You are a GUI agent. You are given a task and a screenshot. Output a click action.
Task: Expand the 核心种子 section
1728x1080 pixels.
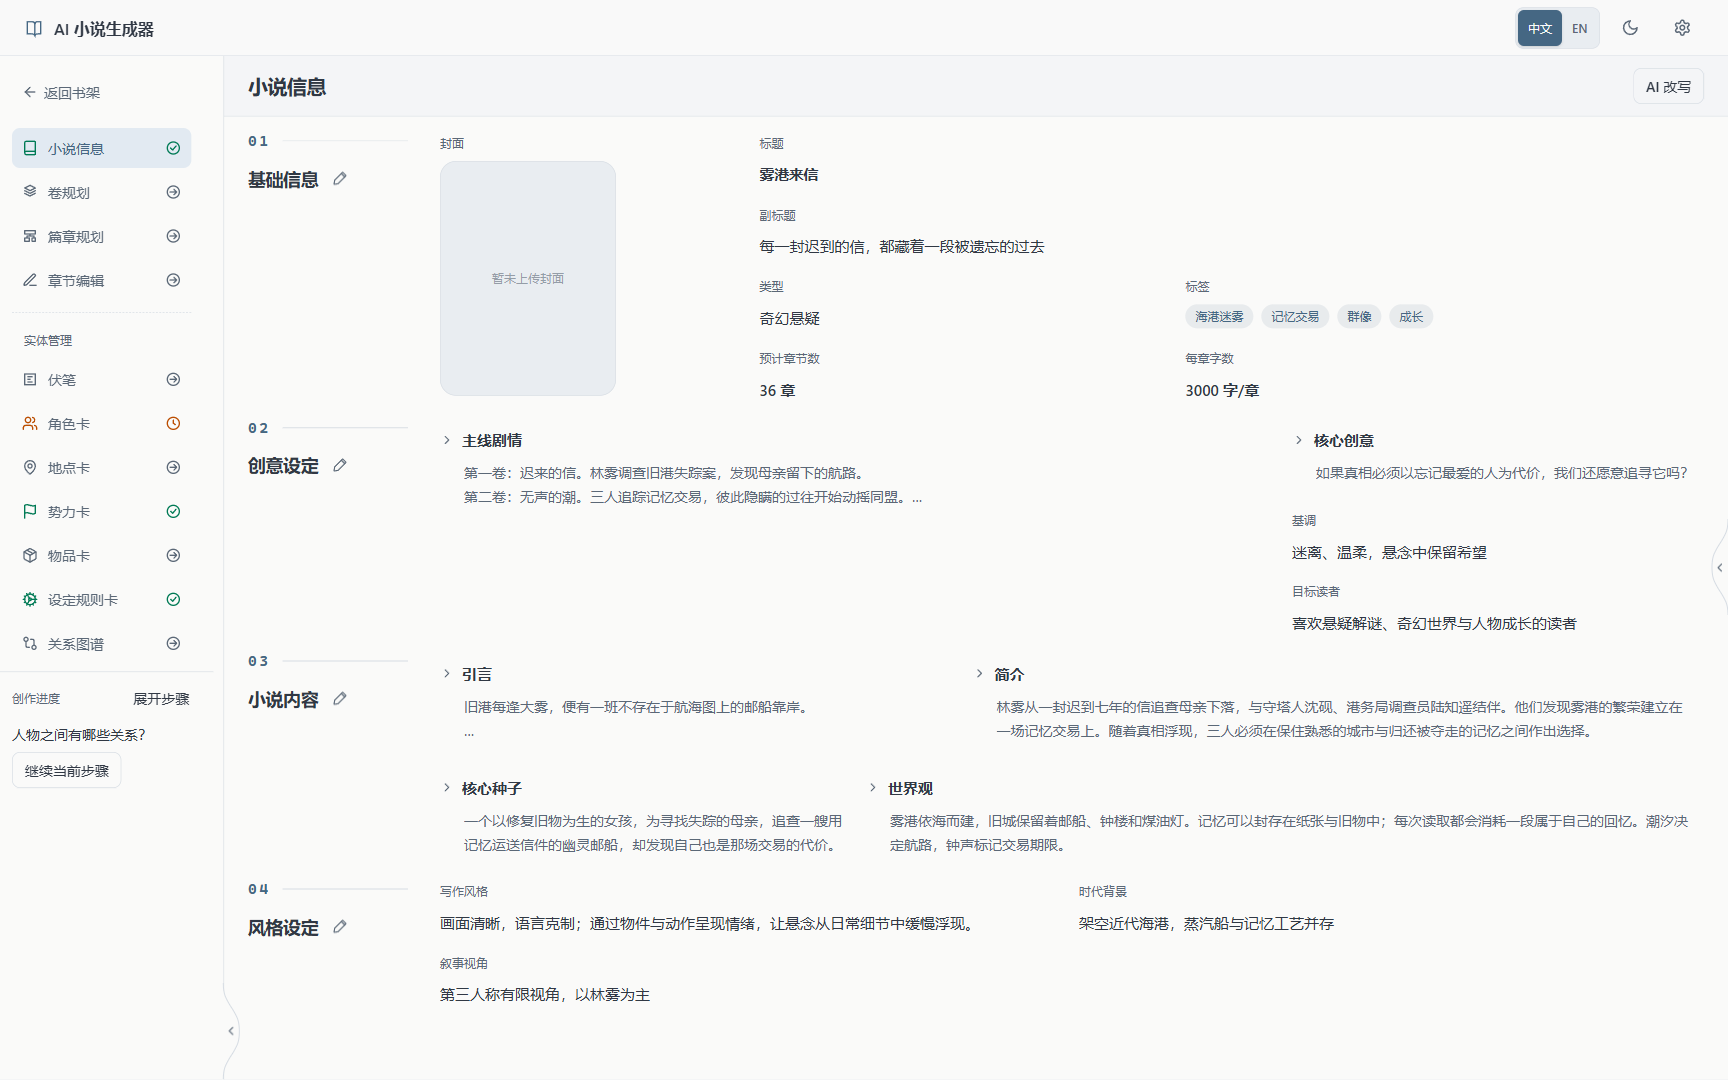click(483, 789)
